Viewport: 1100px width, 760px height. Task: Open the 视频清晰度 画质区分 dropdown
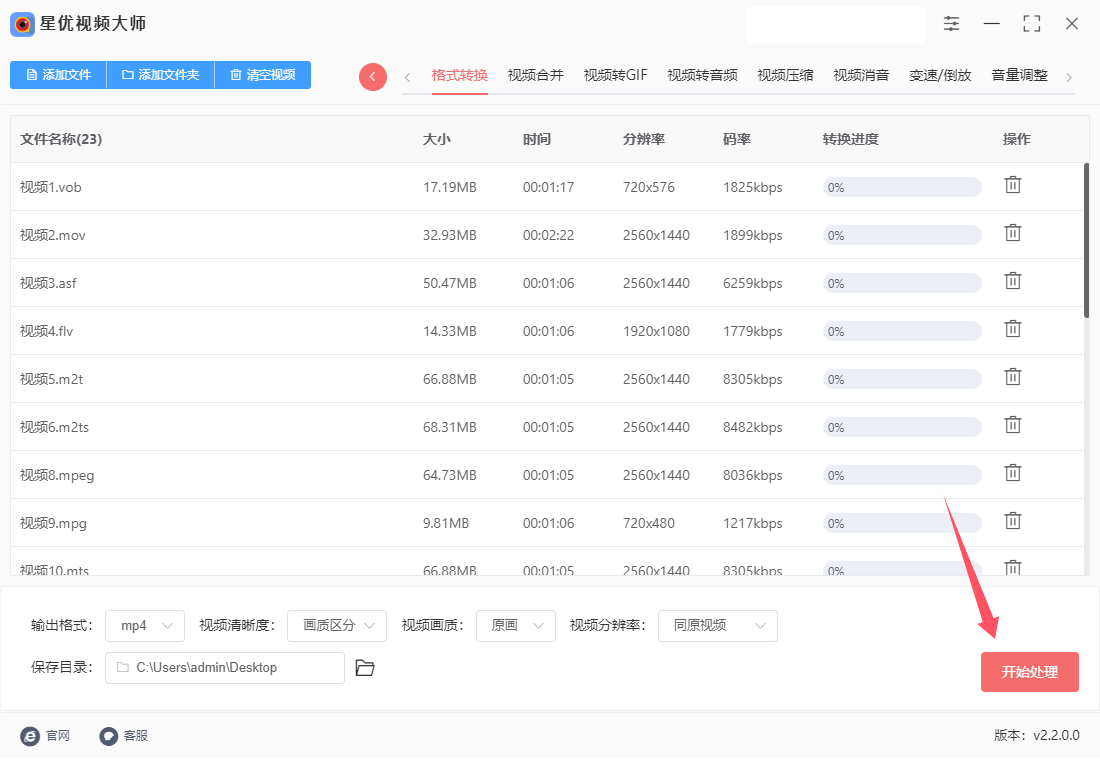coord(337,626)
